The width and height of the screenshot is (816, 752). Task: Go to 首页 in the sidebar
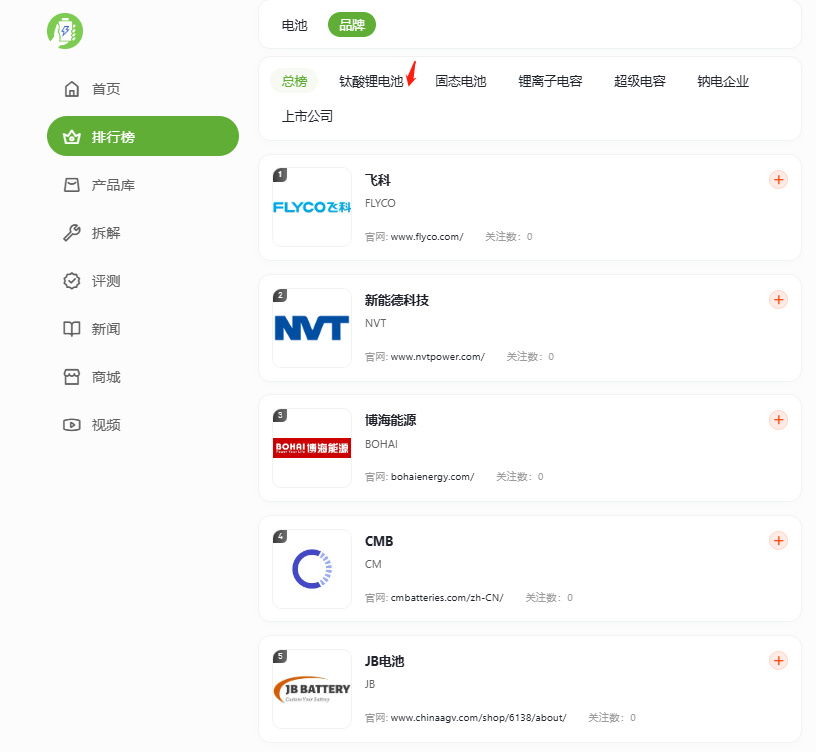[106, 89]
